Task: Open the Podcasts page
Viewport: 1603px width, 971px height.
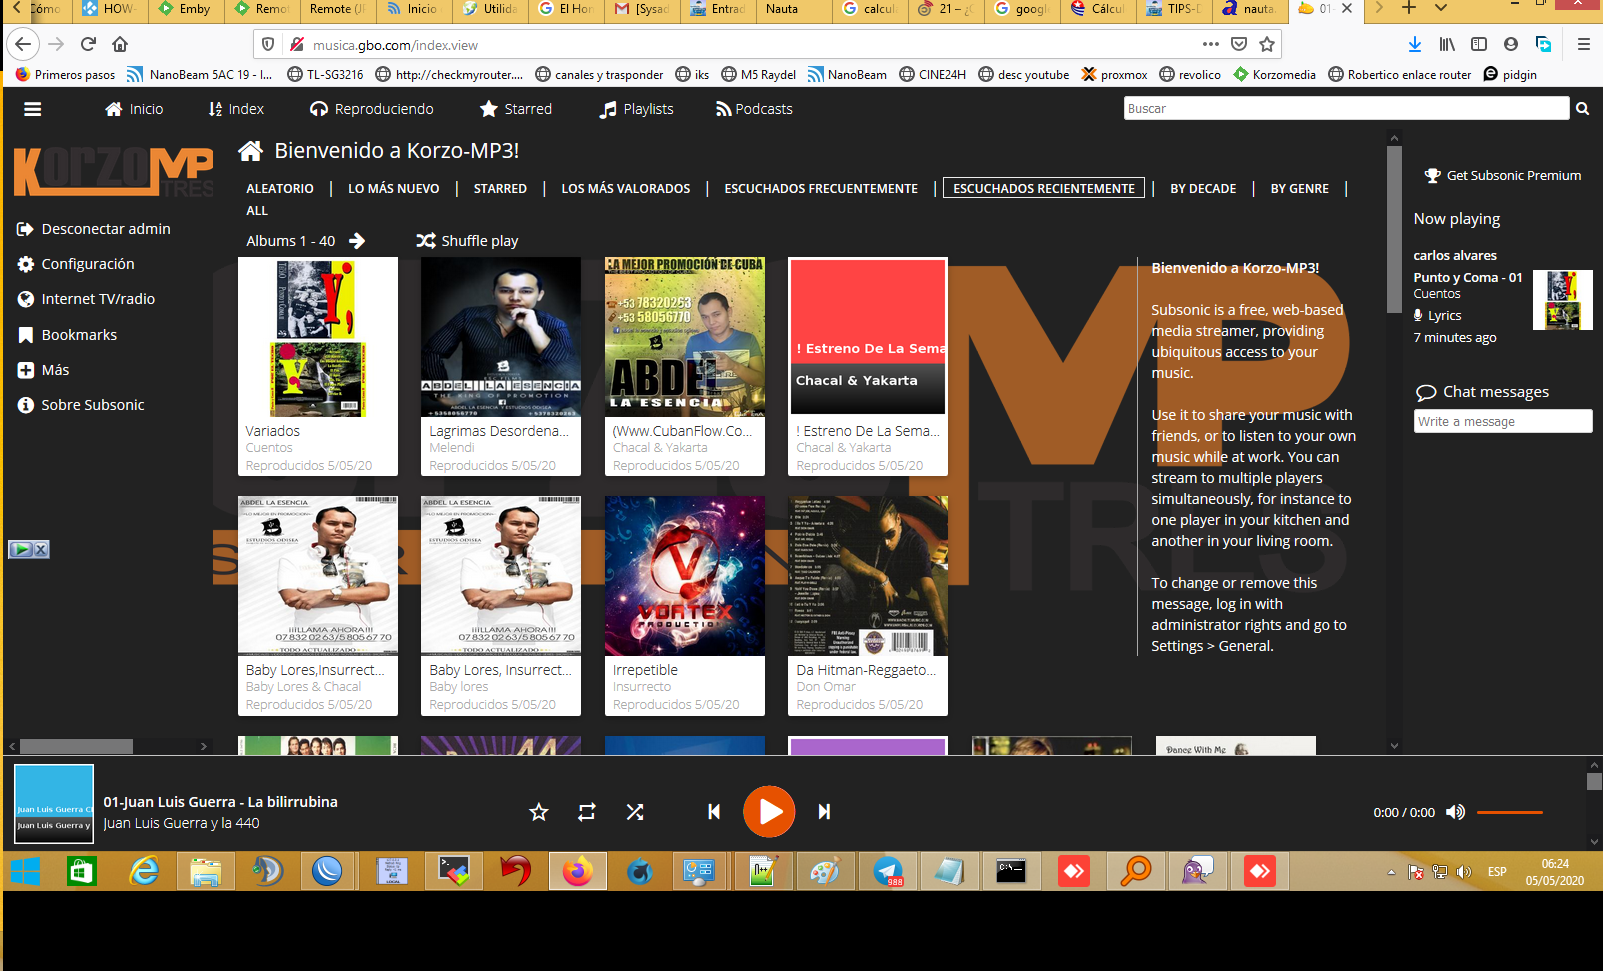Action: [x=753, y=109]
